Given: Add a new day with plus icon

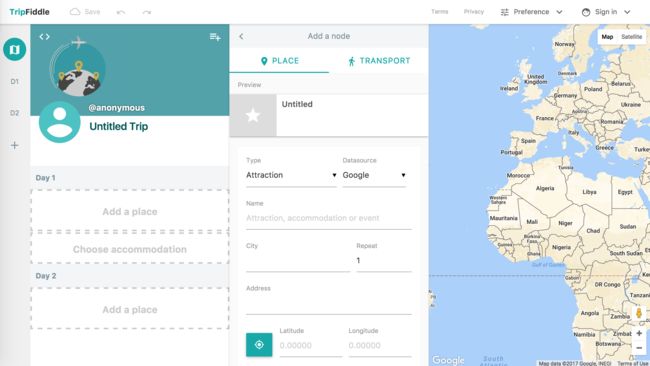Looking at the screenshot, I should tap(15, 145).
